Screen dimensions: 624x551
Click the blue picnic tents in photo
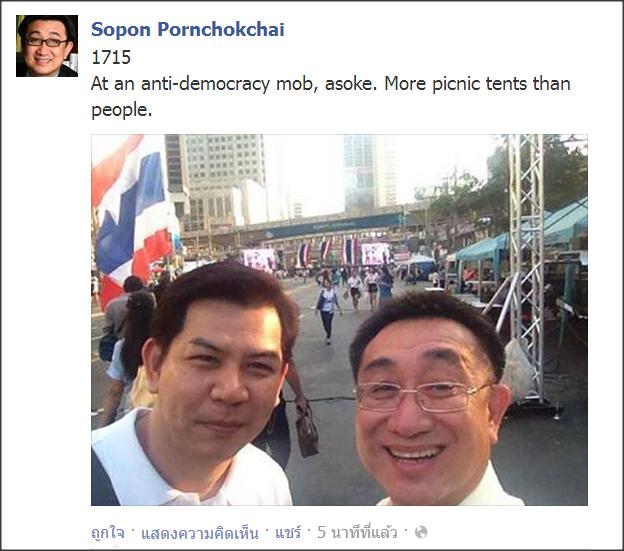[x=521, y=239]
